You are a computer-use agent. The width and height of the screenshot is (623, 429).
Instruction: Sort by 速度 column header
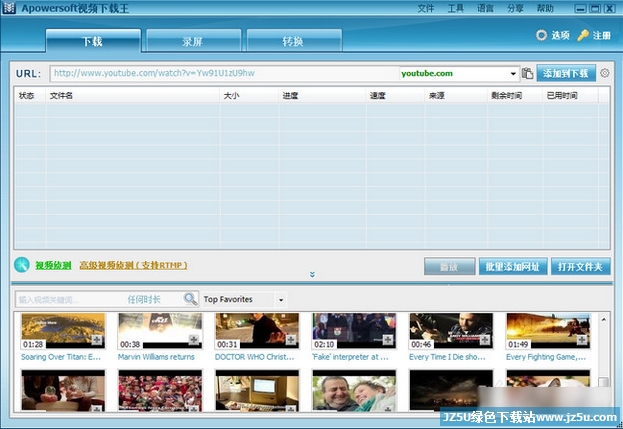click(x=395, y=96)
